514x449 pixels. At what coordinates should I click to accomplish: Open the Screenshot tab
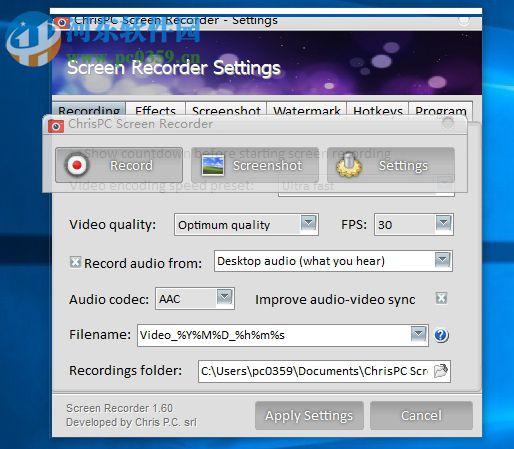click(x=226, y=110)
